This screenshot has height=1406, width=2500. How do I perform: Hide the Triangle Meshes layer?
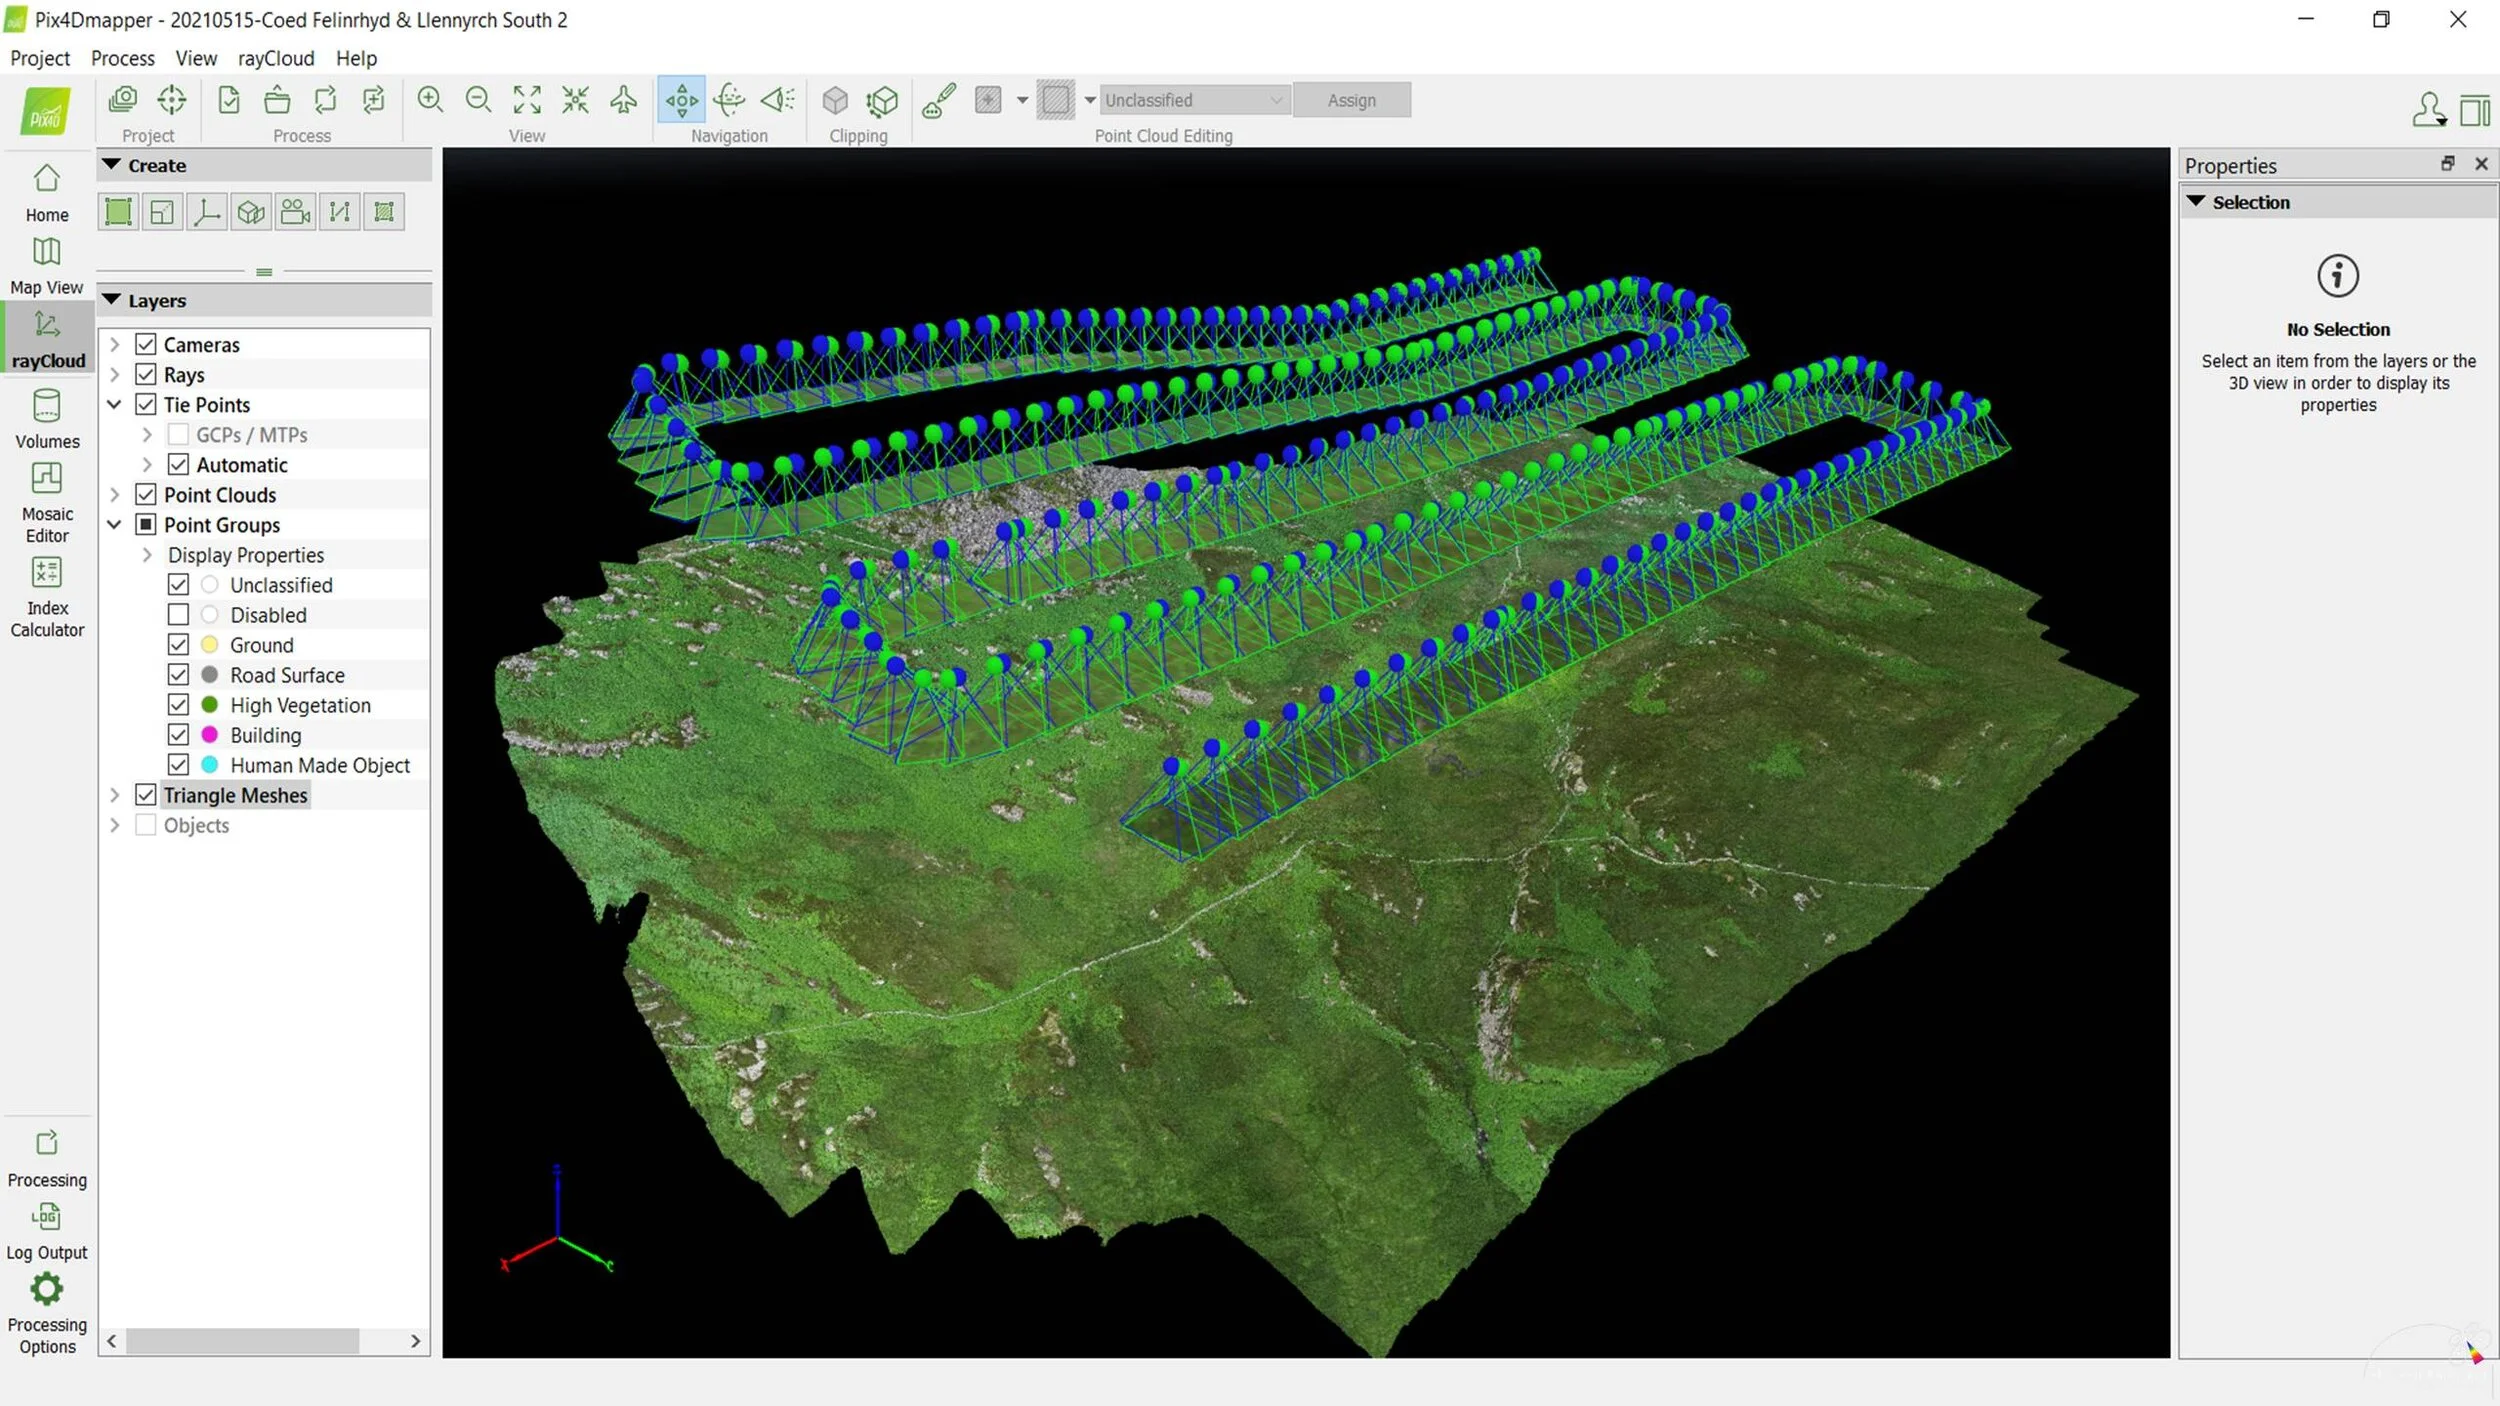point(146,795)
